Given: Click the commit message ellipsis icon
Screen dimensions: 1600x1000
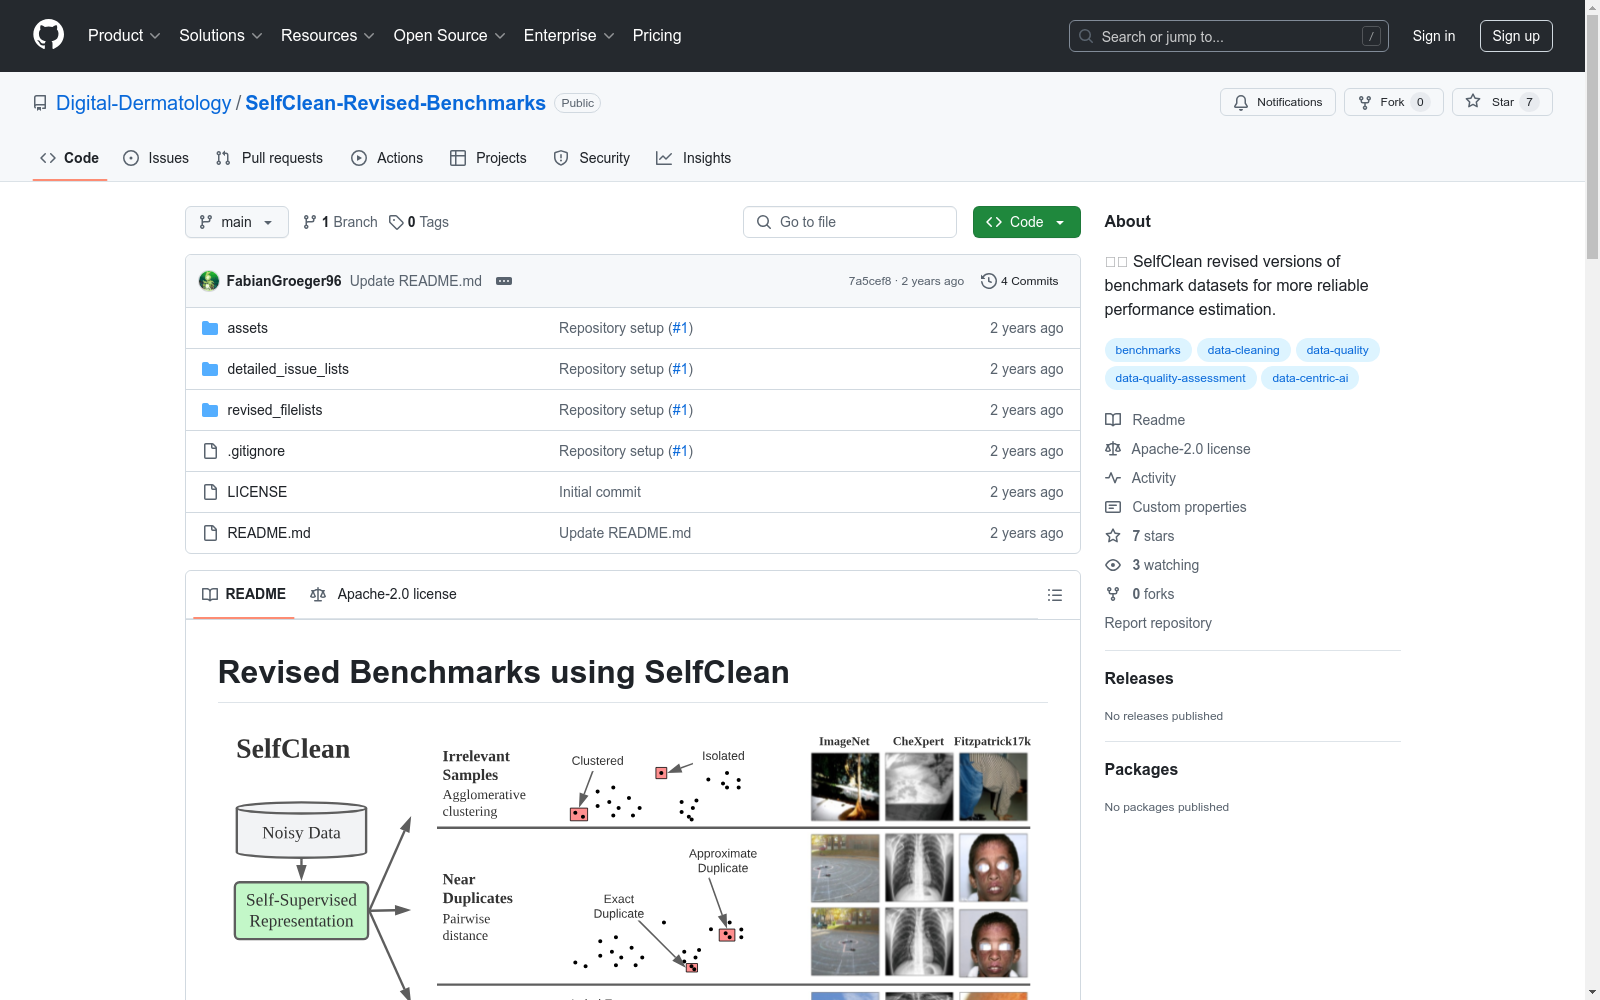Looking at the screenshot, I should tap(504, 281).
